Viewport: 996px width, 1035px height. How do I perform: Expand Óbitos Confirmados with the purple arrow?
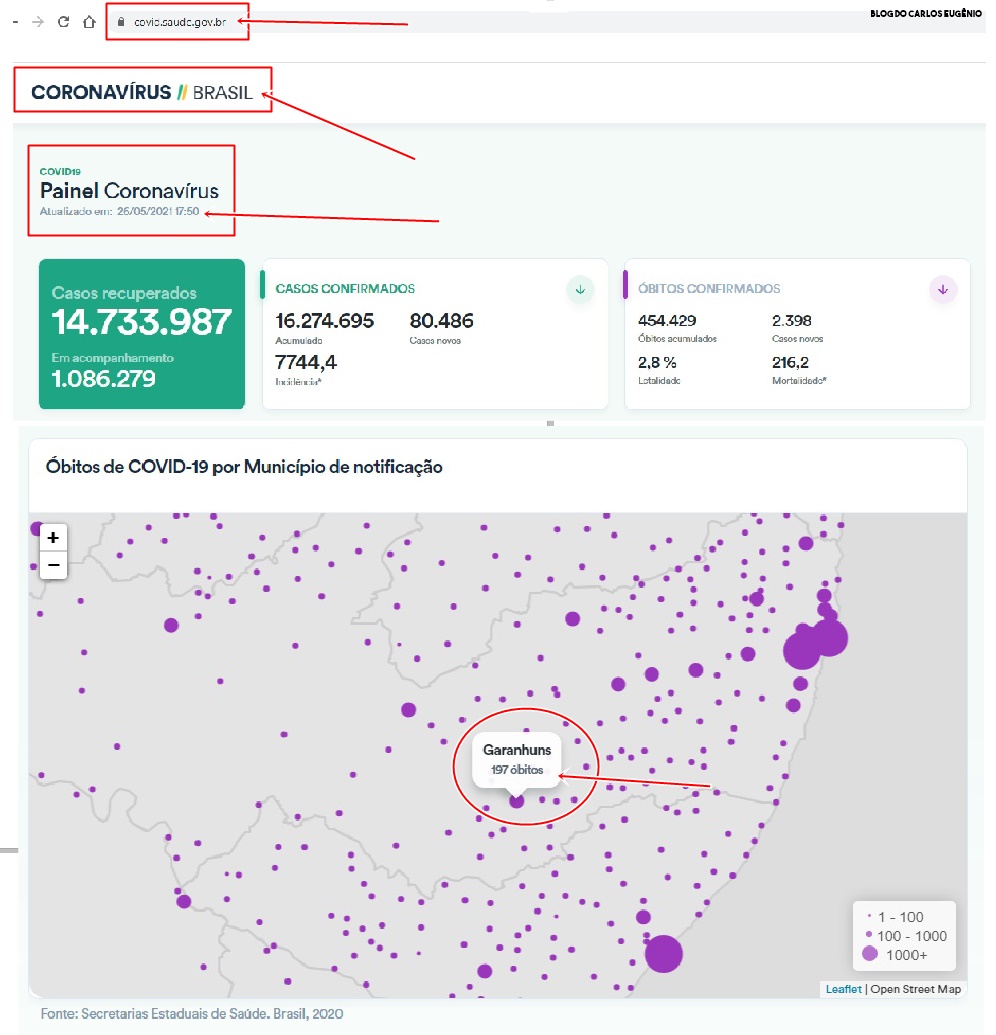click(x=943, y=290)
